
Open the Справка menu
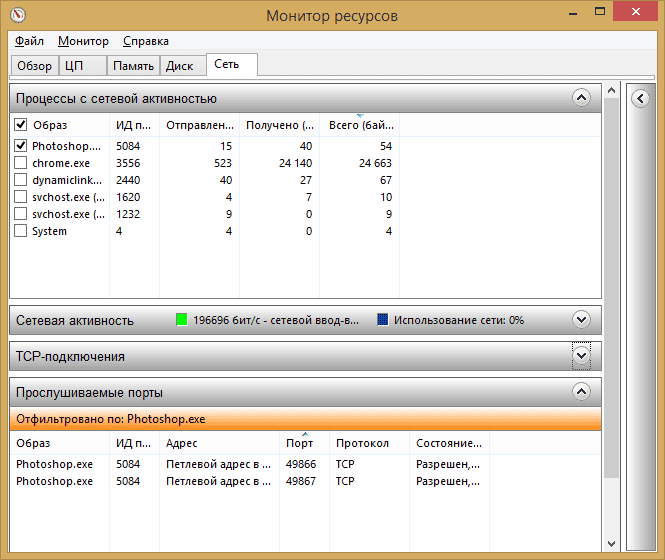click(x=146, y=41)
